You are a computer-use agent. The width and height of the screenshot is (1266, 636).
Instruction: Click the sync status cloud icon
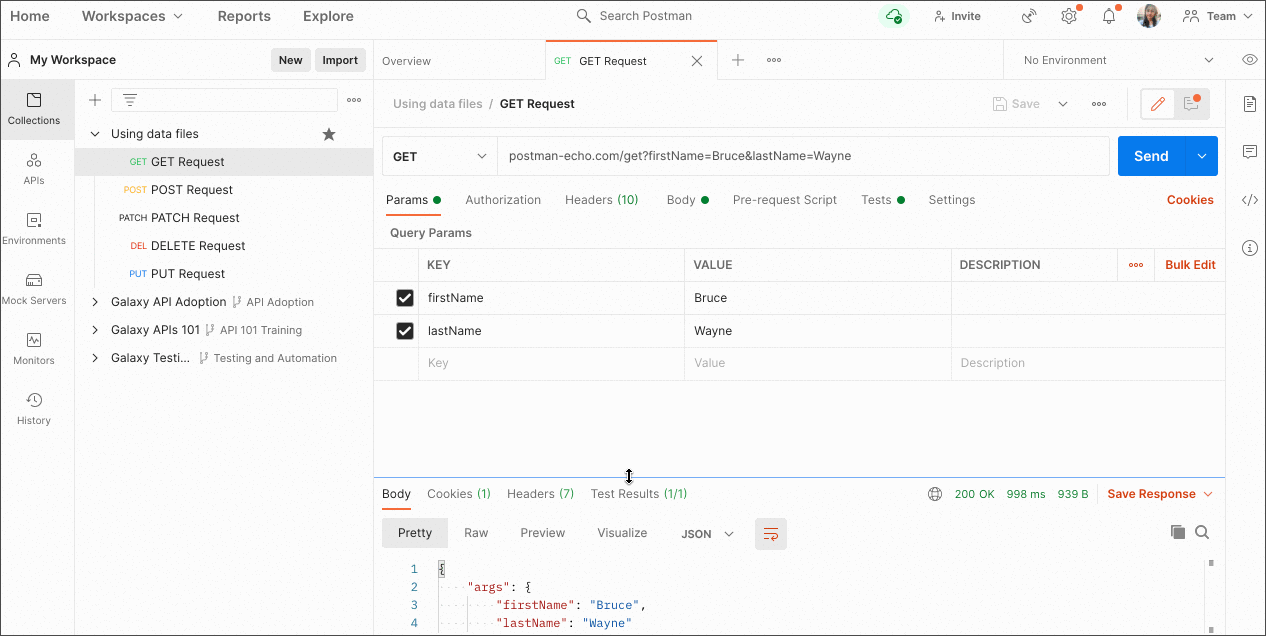pos(894,16)
